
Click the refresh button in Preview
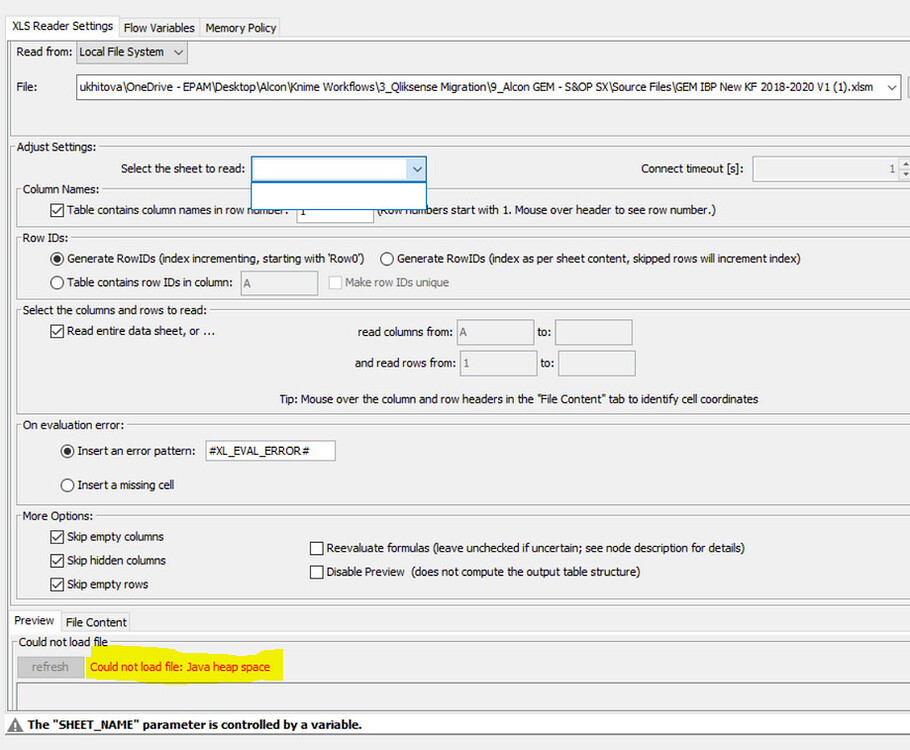(50, 667)
